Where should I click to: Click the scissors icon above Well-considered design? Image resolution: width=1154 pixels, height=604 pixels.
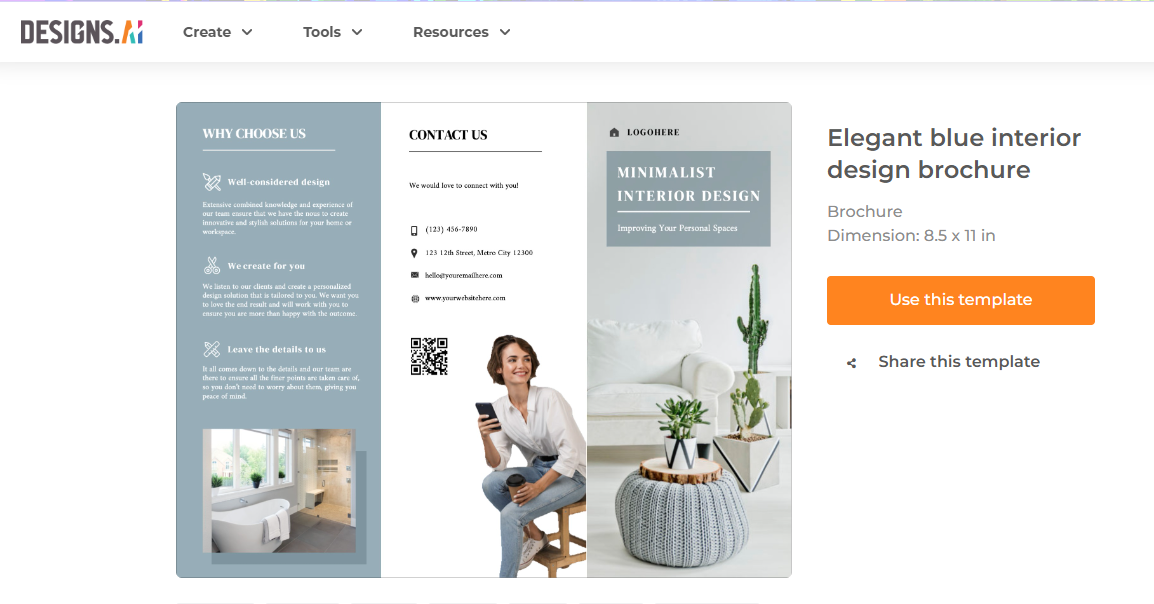pyautogui.click(x=211, y=182)
